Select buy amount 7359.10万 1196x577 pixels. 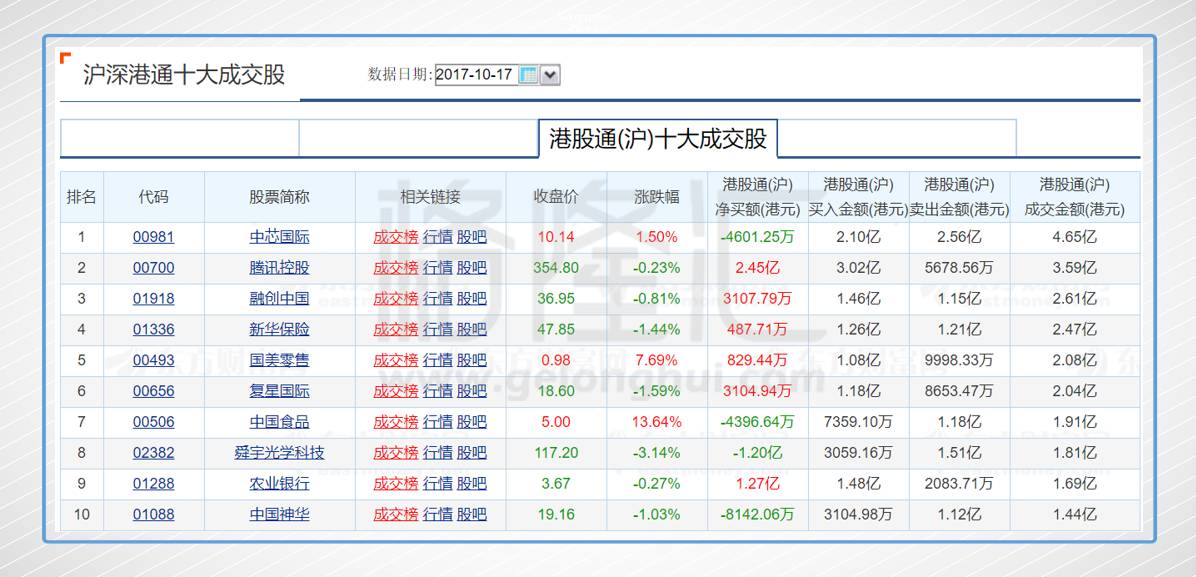[858, 422]
